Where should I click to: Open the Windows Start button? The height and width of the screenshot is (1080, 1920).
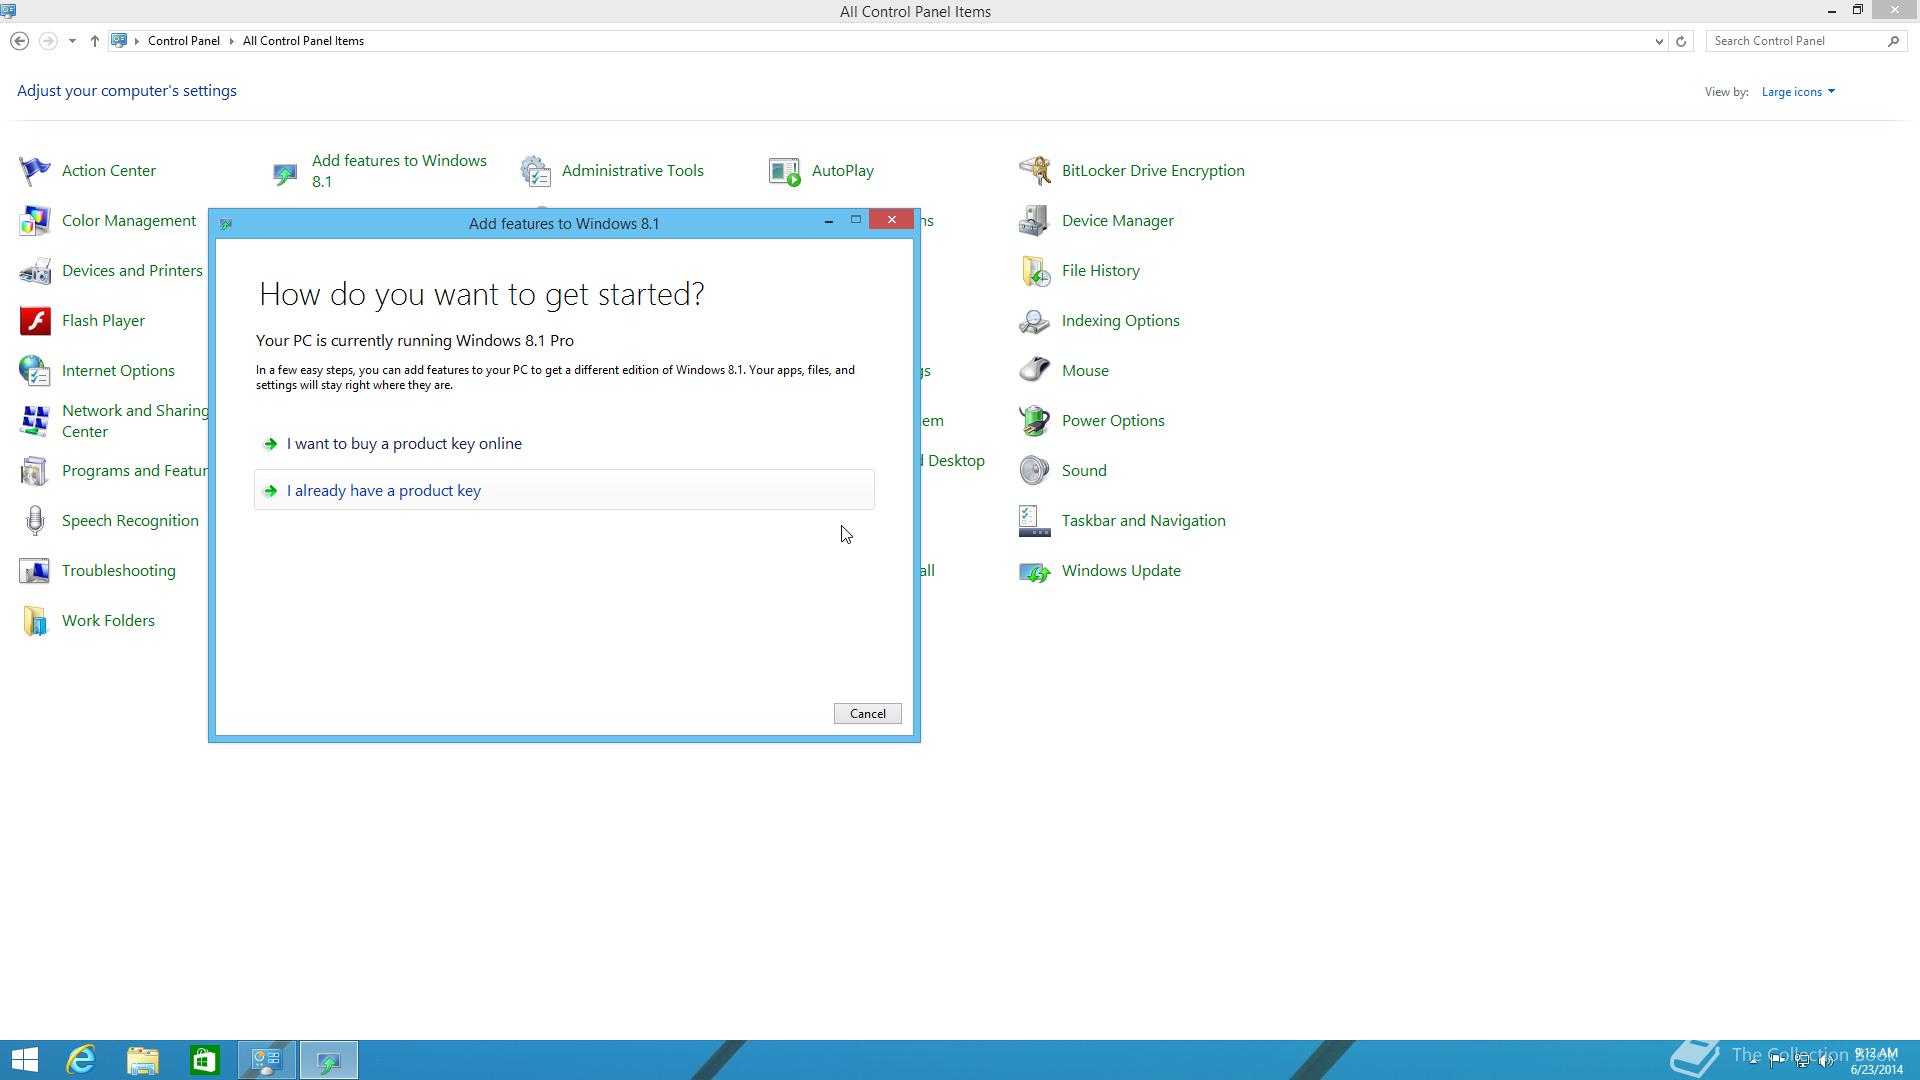tap(24, 1060)
